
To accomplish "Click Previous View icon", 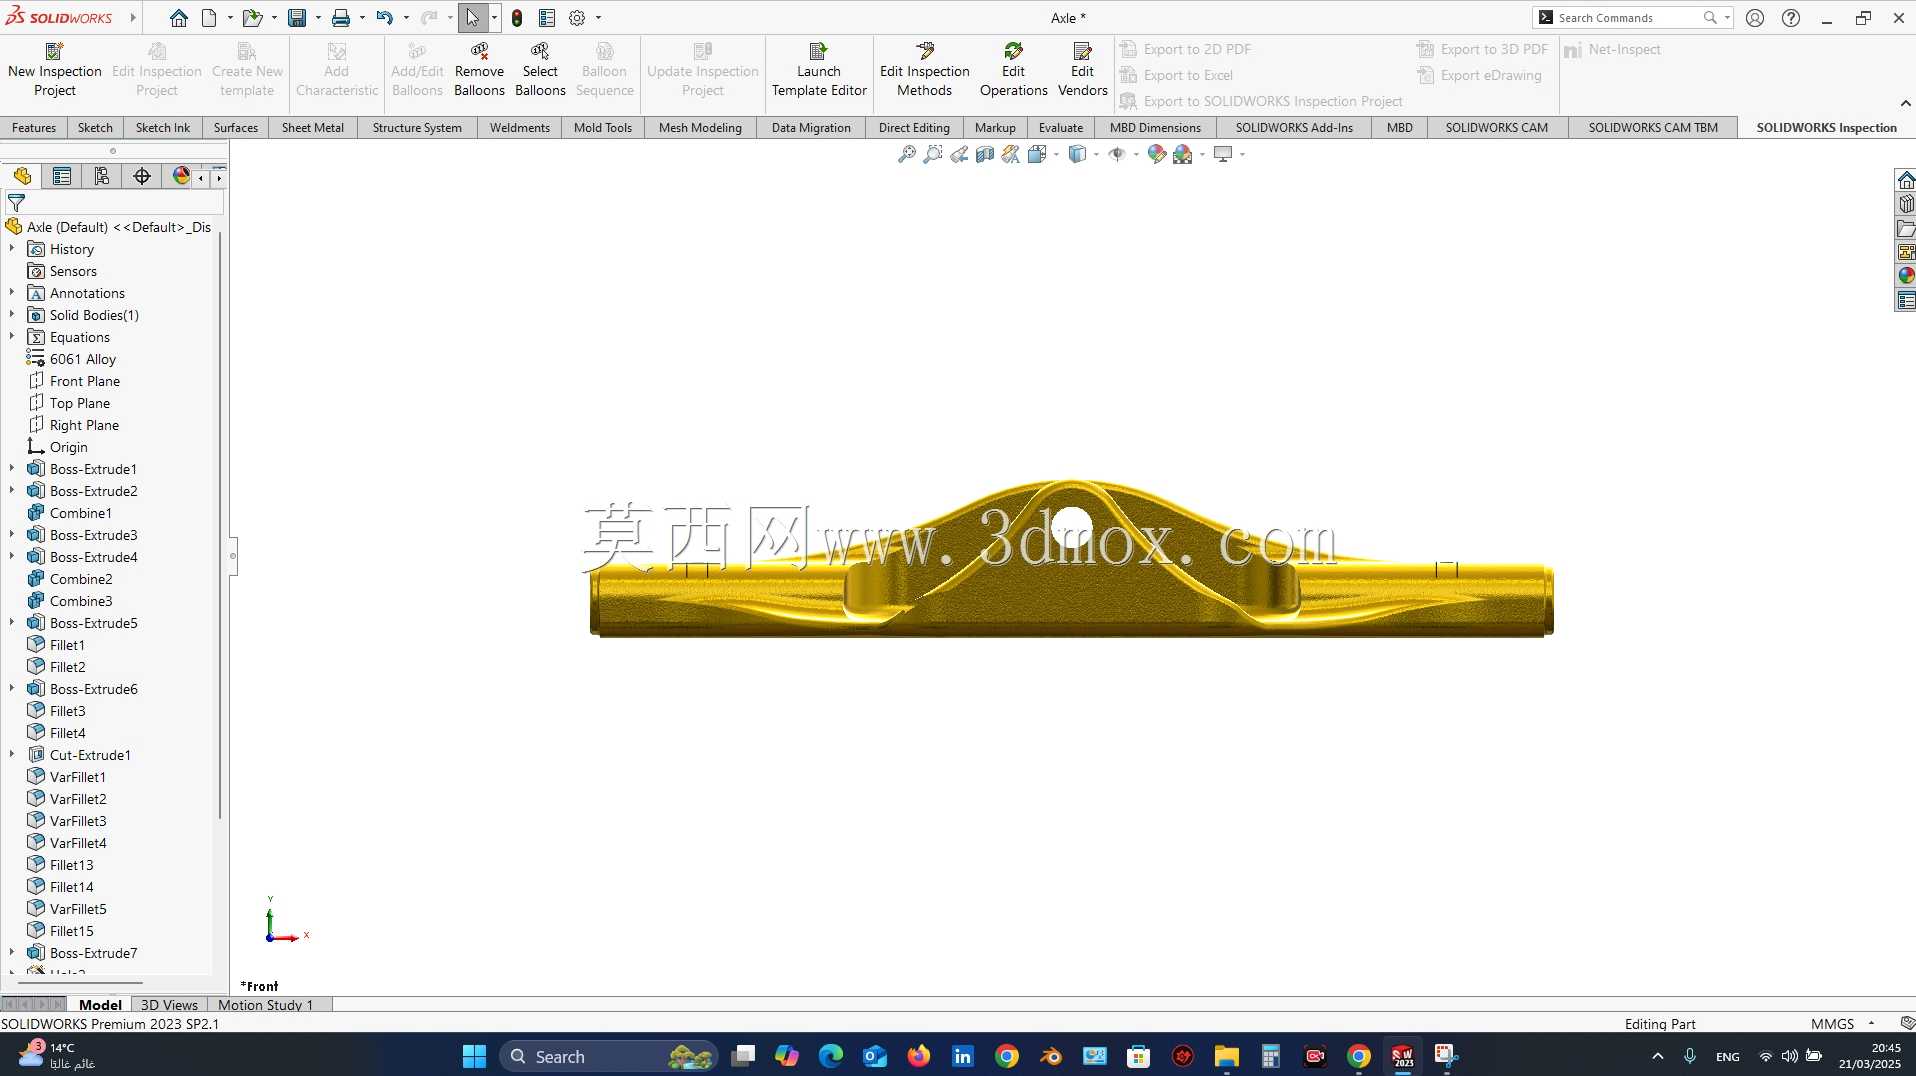I will coord(959,154).
